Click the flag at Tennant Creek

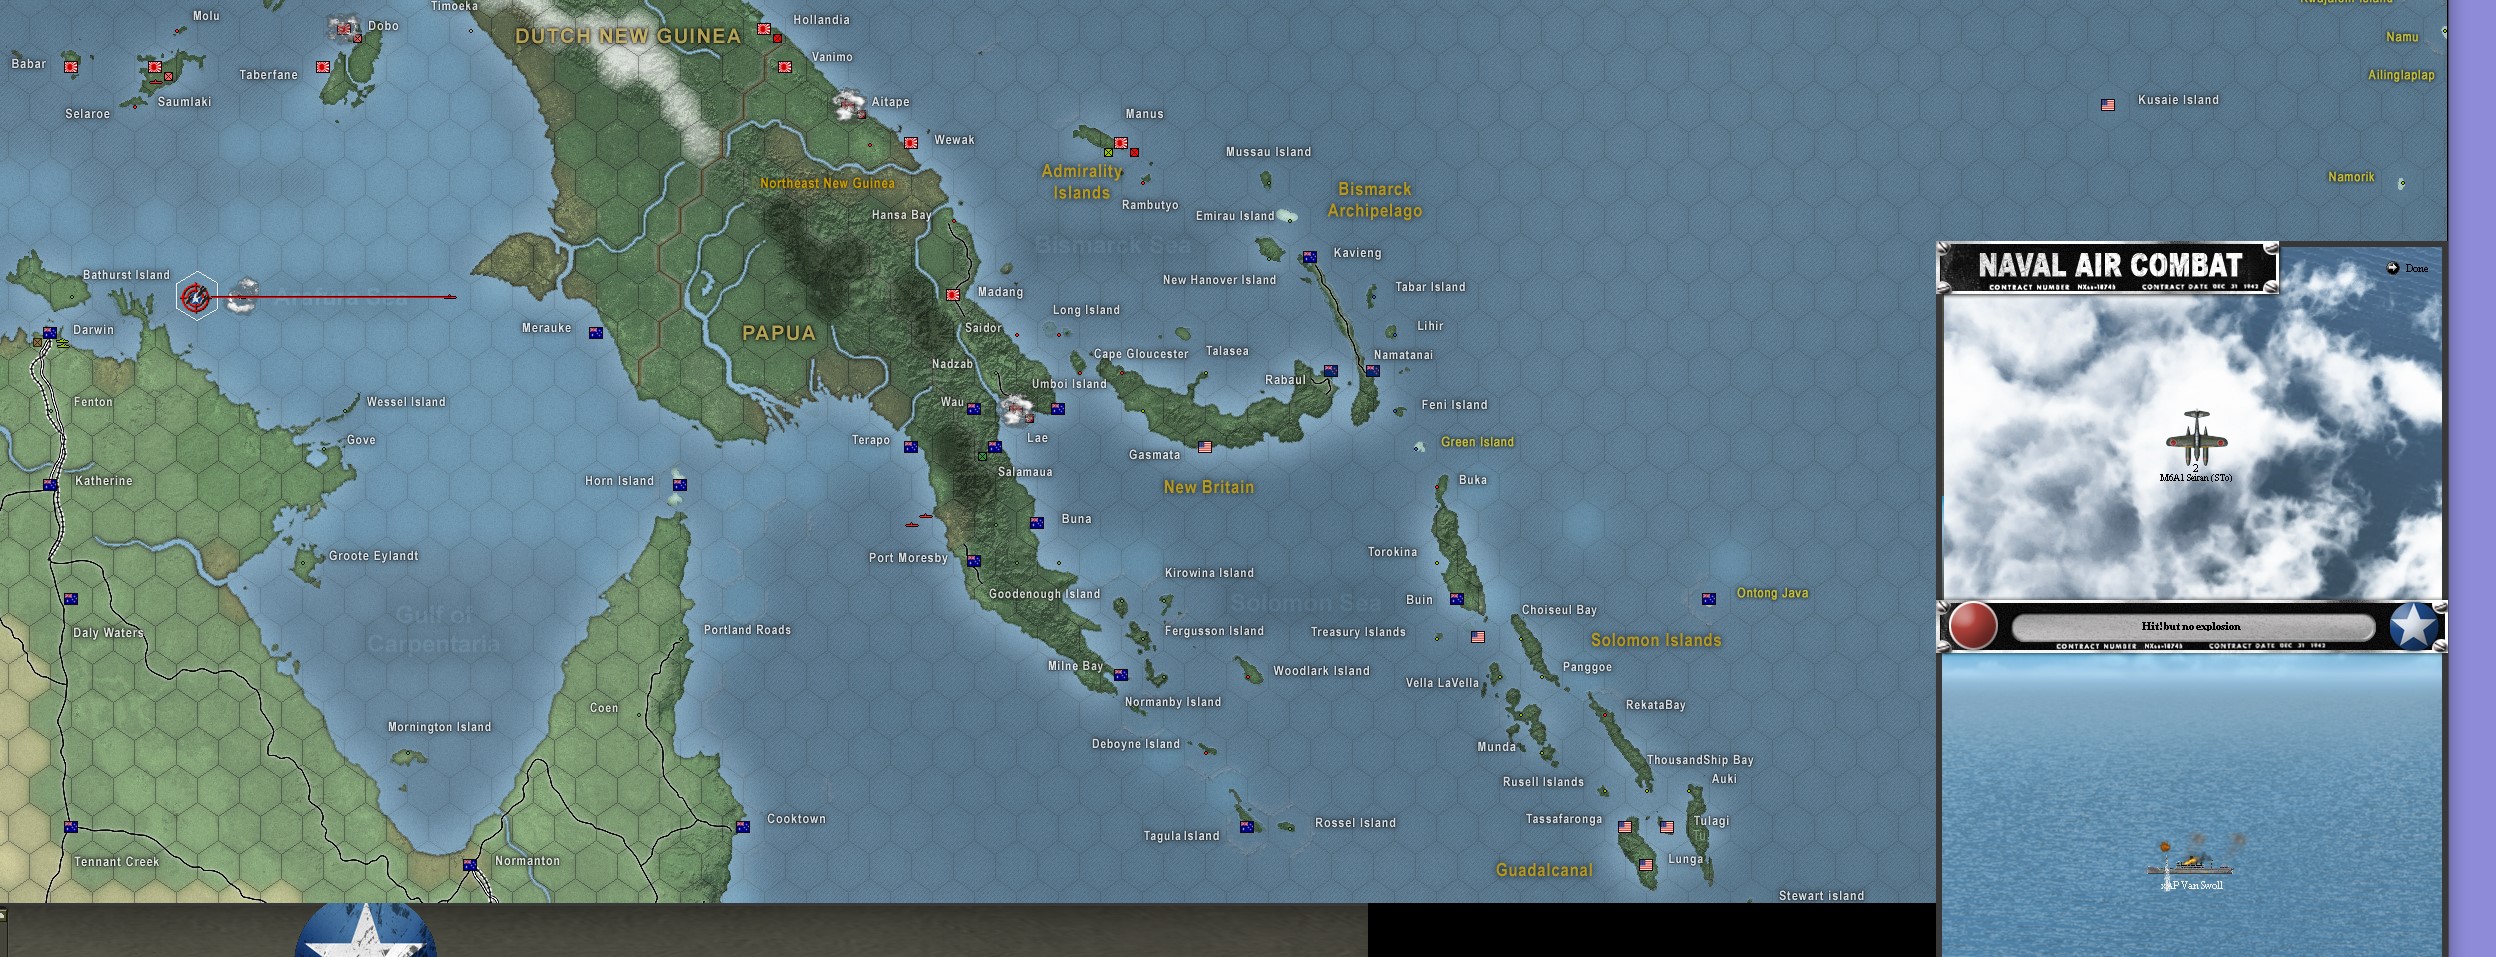pos(71,827)
